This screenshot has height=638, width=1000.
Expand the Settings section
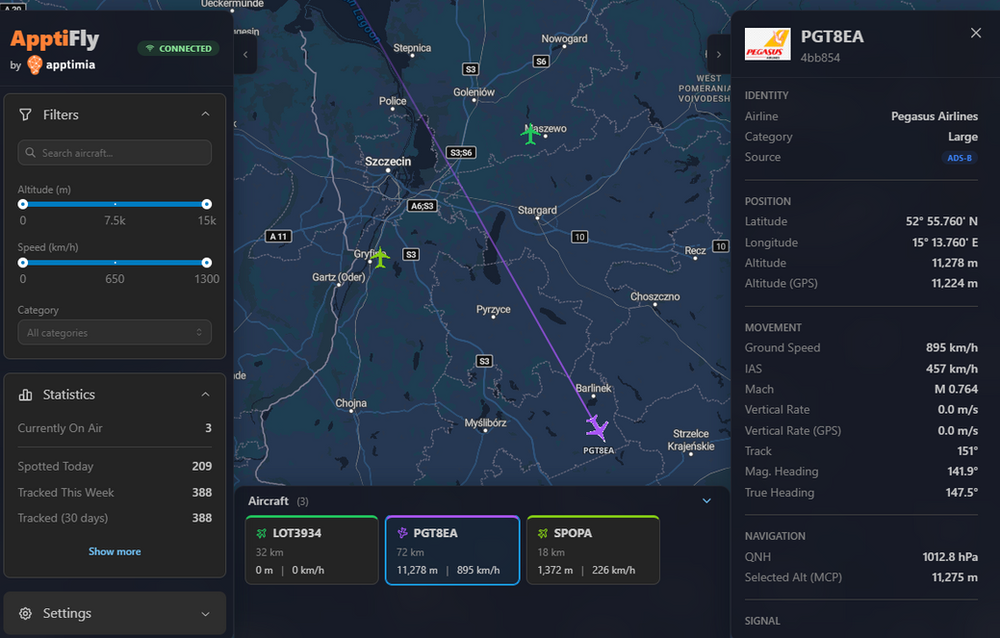(x=205, y=614)
